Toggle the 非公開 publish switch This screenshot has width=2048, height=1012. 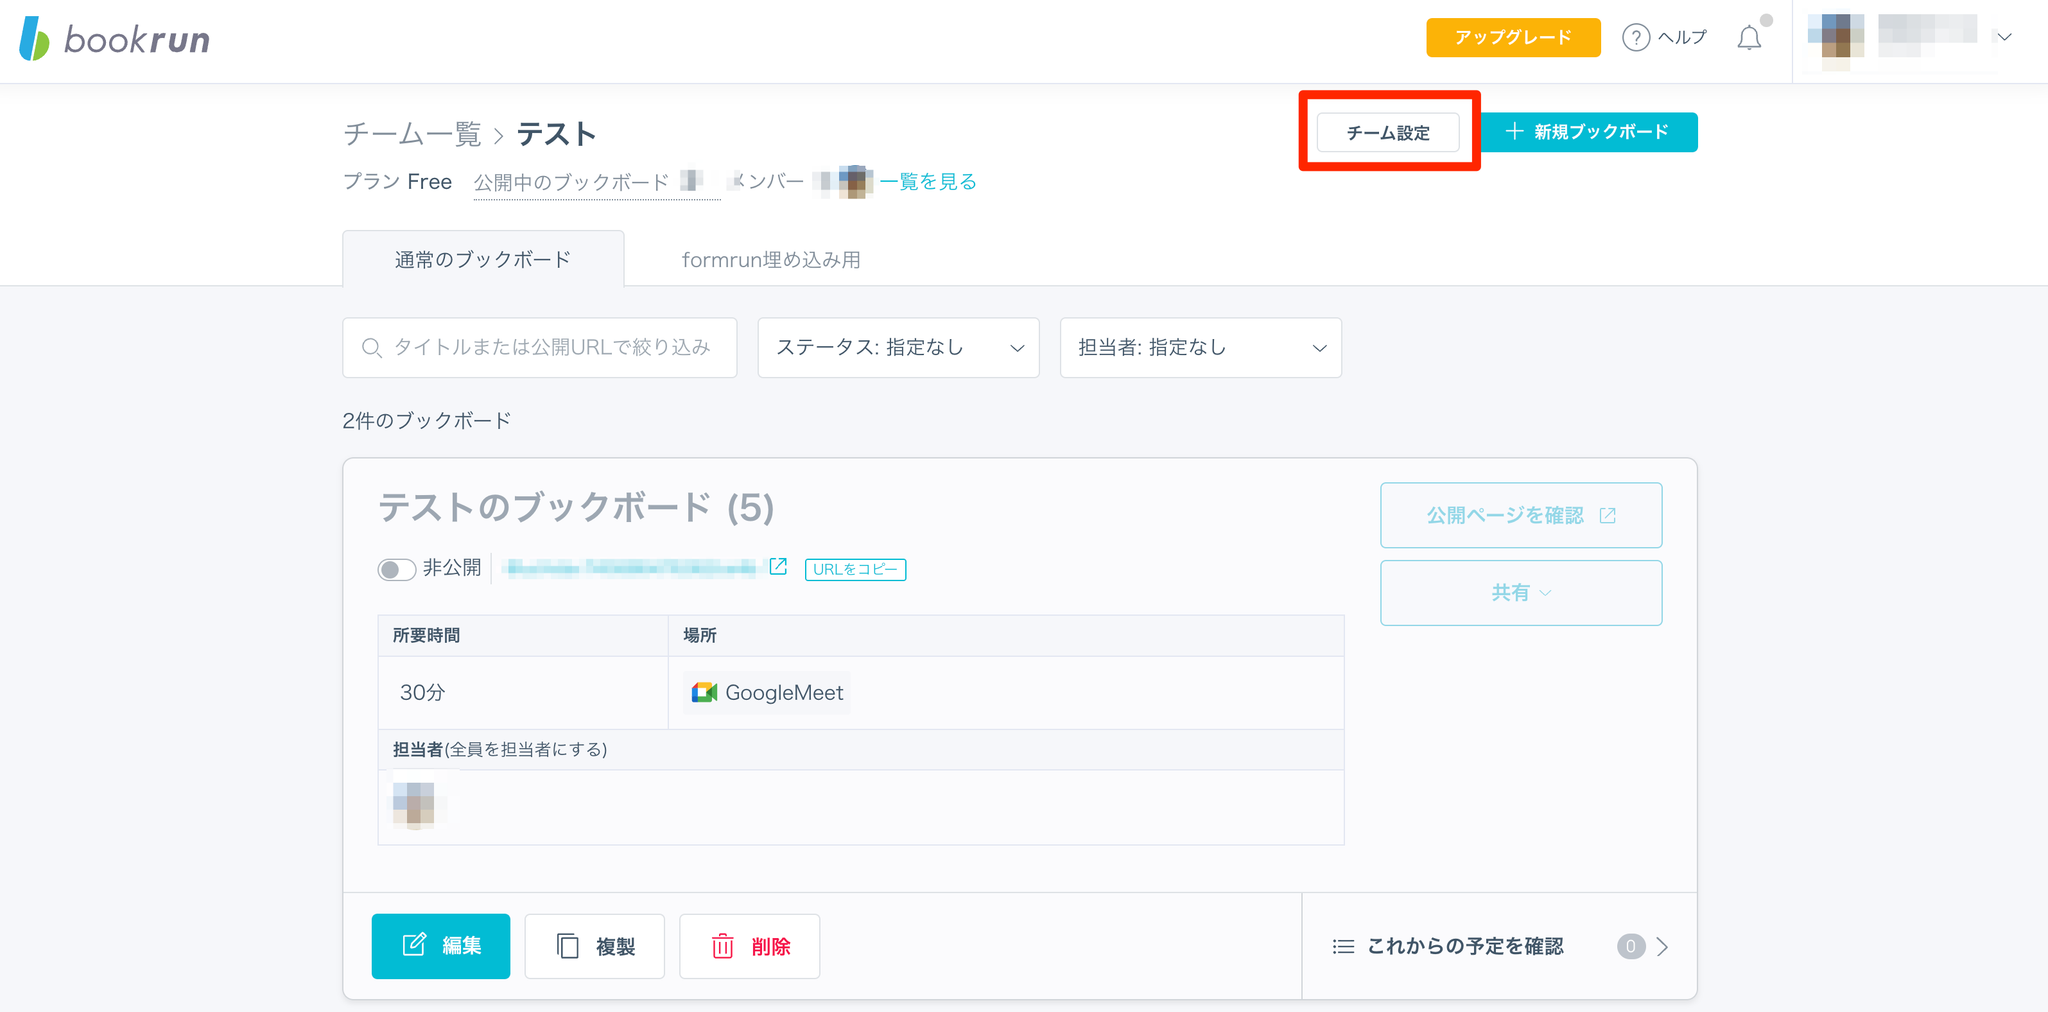pos(397,569)
